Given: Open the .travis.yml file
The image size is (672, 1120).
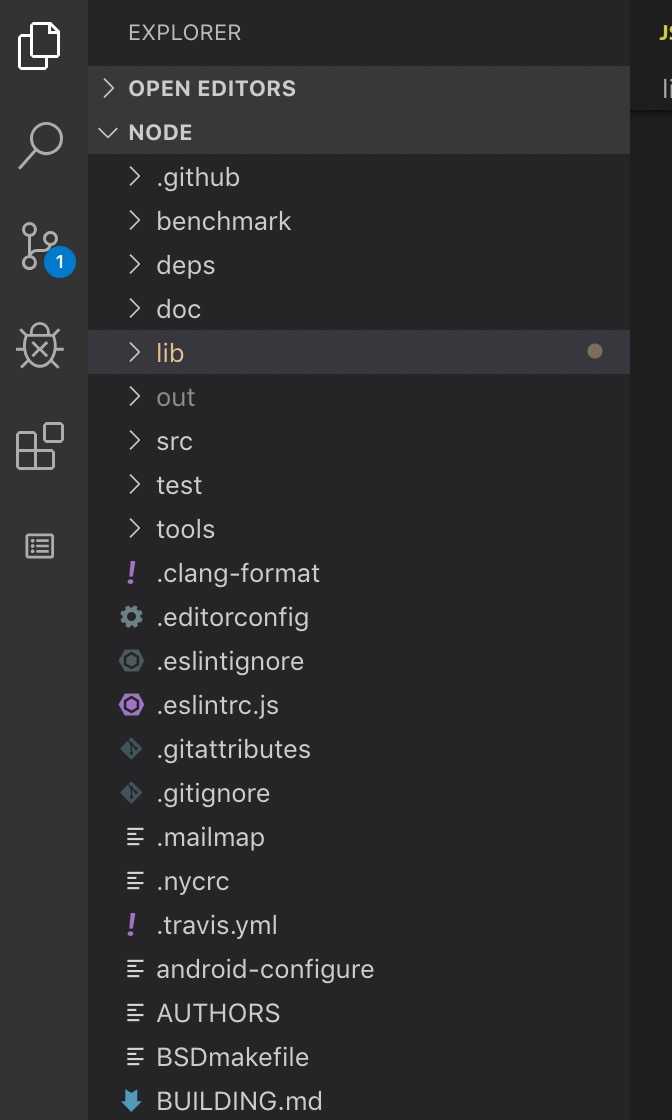Looking at the screenshot, I should pos(216,925).
